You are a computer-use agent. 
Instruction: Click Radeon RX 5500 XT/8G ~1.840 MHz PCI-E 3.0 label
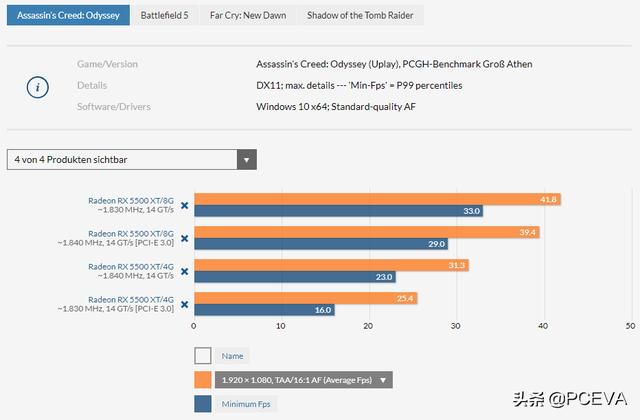pos(116,238)
